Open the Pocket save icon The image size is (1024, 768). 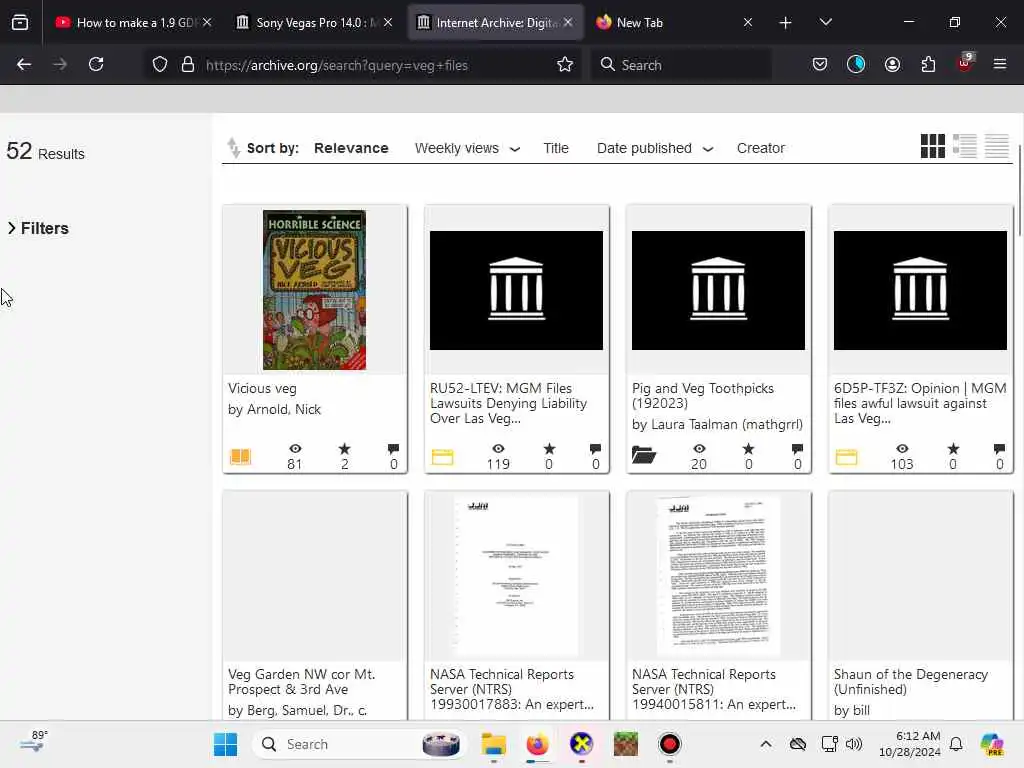[820, 64]
